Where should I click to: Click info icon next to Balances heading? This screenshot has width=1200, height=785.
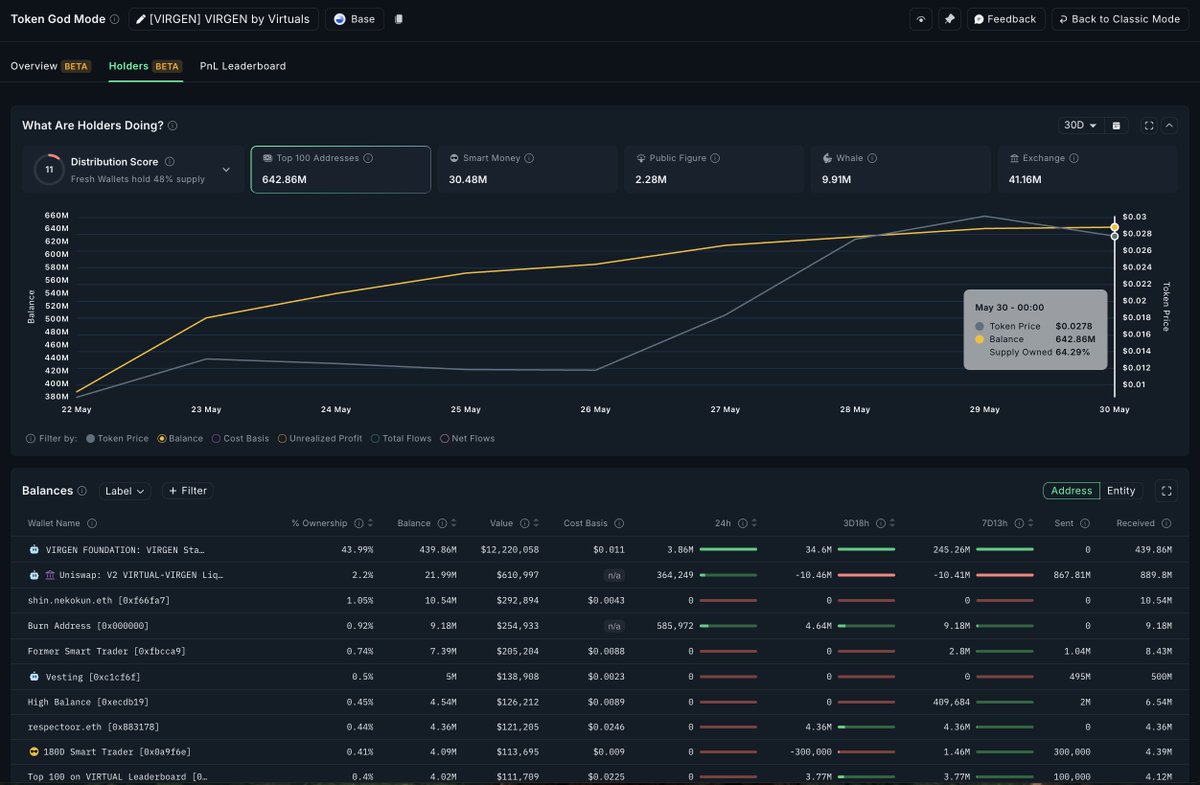82,491
